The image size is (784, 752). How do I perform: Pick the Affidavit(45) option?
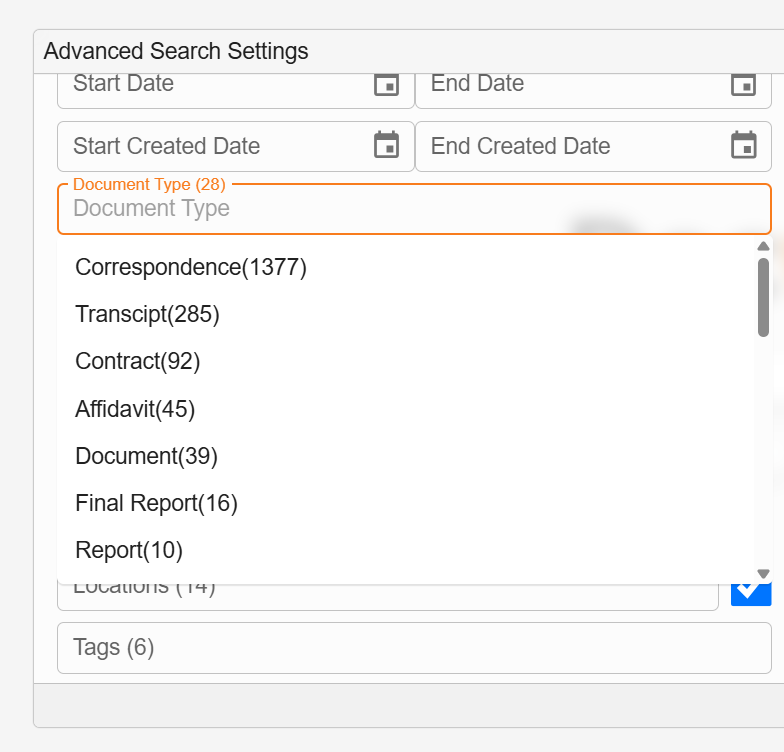point(135,409)
